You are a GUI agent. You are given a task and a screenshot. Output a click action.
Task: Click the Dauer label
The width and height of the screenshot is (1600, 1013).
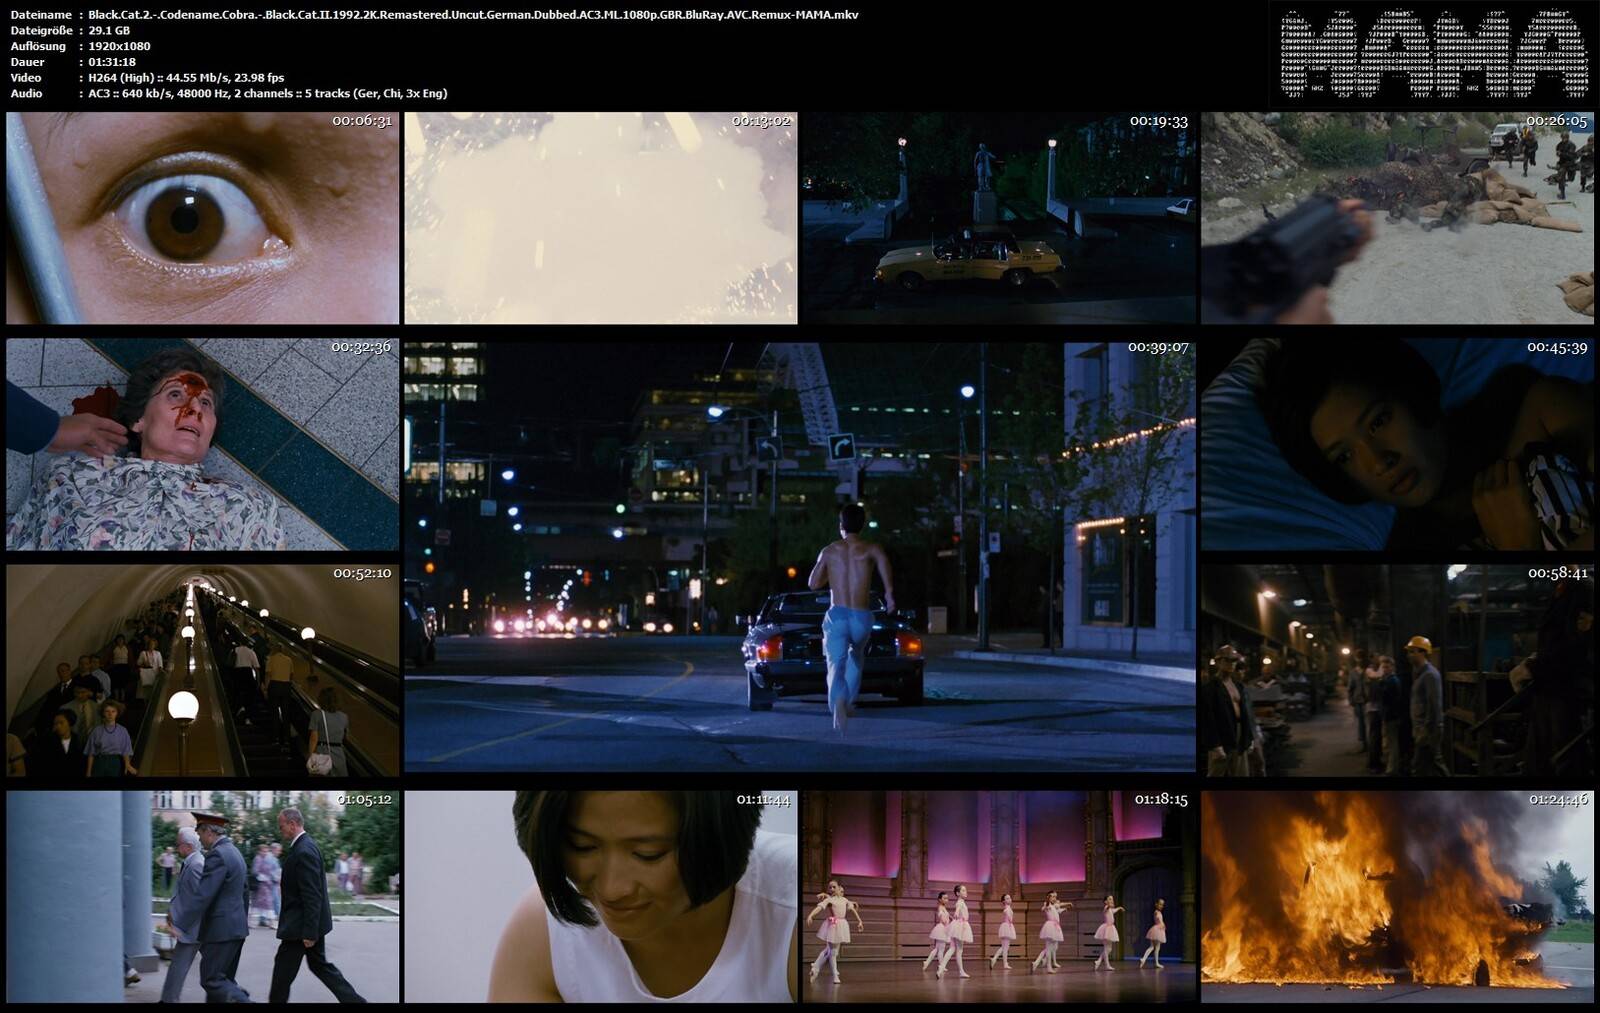27,62
